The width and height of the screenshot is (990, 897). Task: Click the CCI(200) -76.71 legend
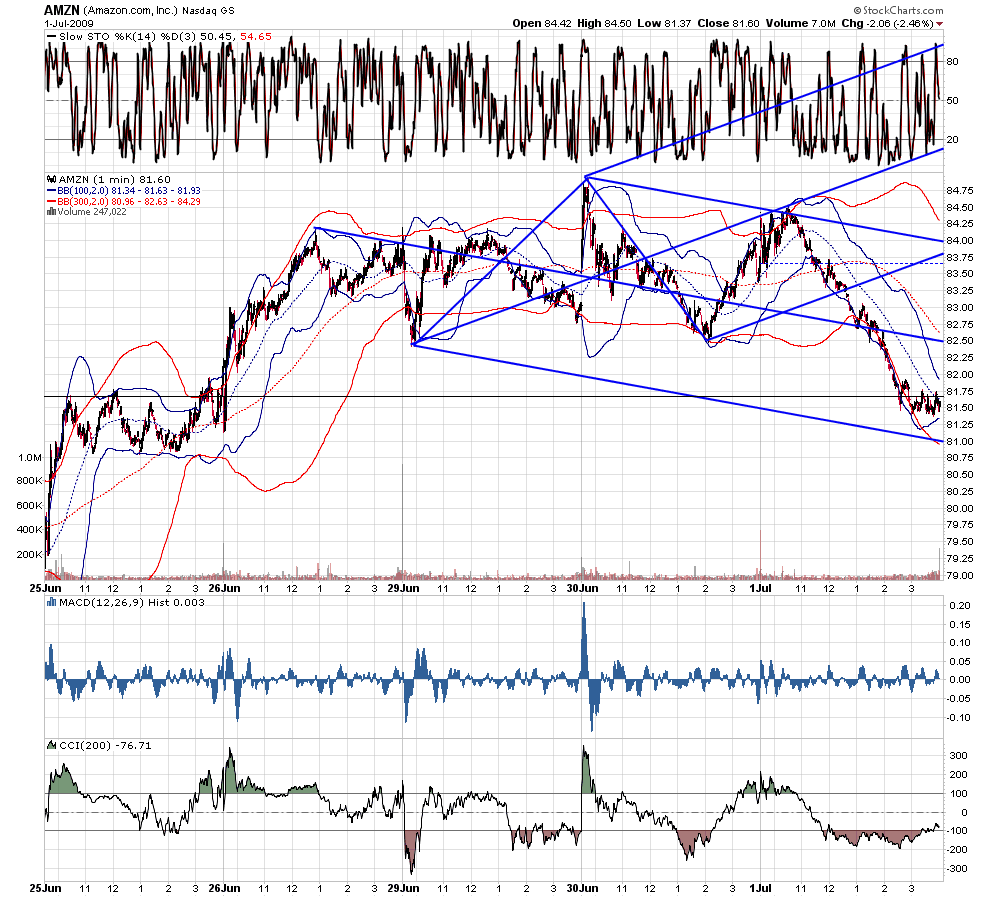click(105, 746)
